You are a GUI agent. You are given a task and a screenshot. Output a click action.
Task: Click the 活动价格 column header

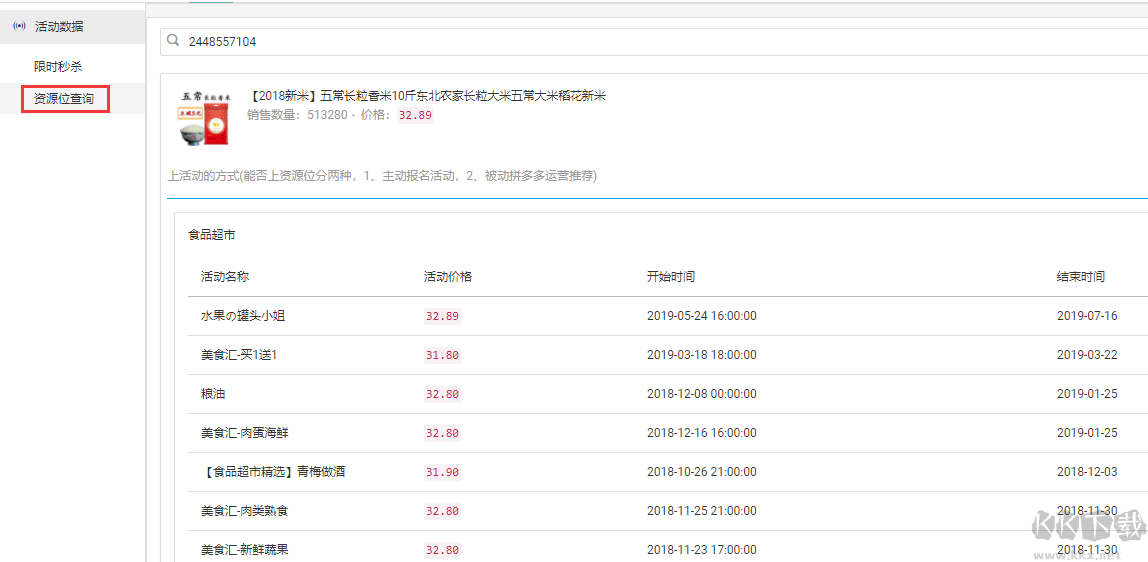coord(448,277)
